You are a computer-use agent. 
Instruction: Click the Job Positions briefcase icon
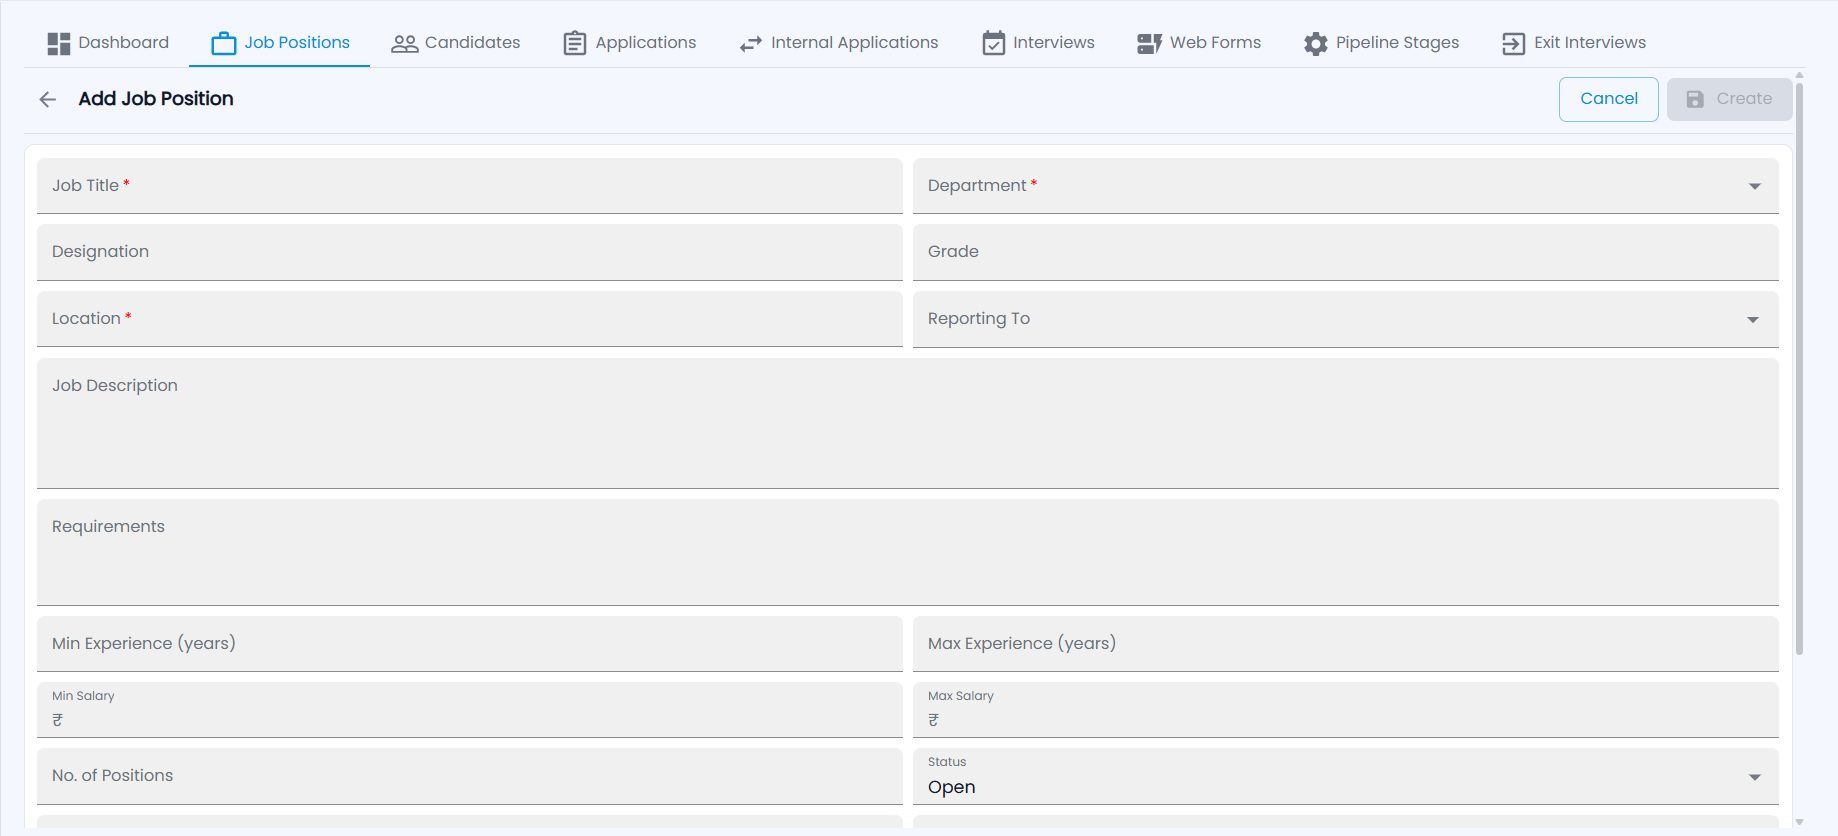(224, 43)
